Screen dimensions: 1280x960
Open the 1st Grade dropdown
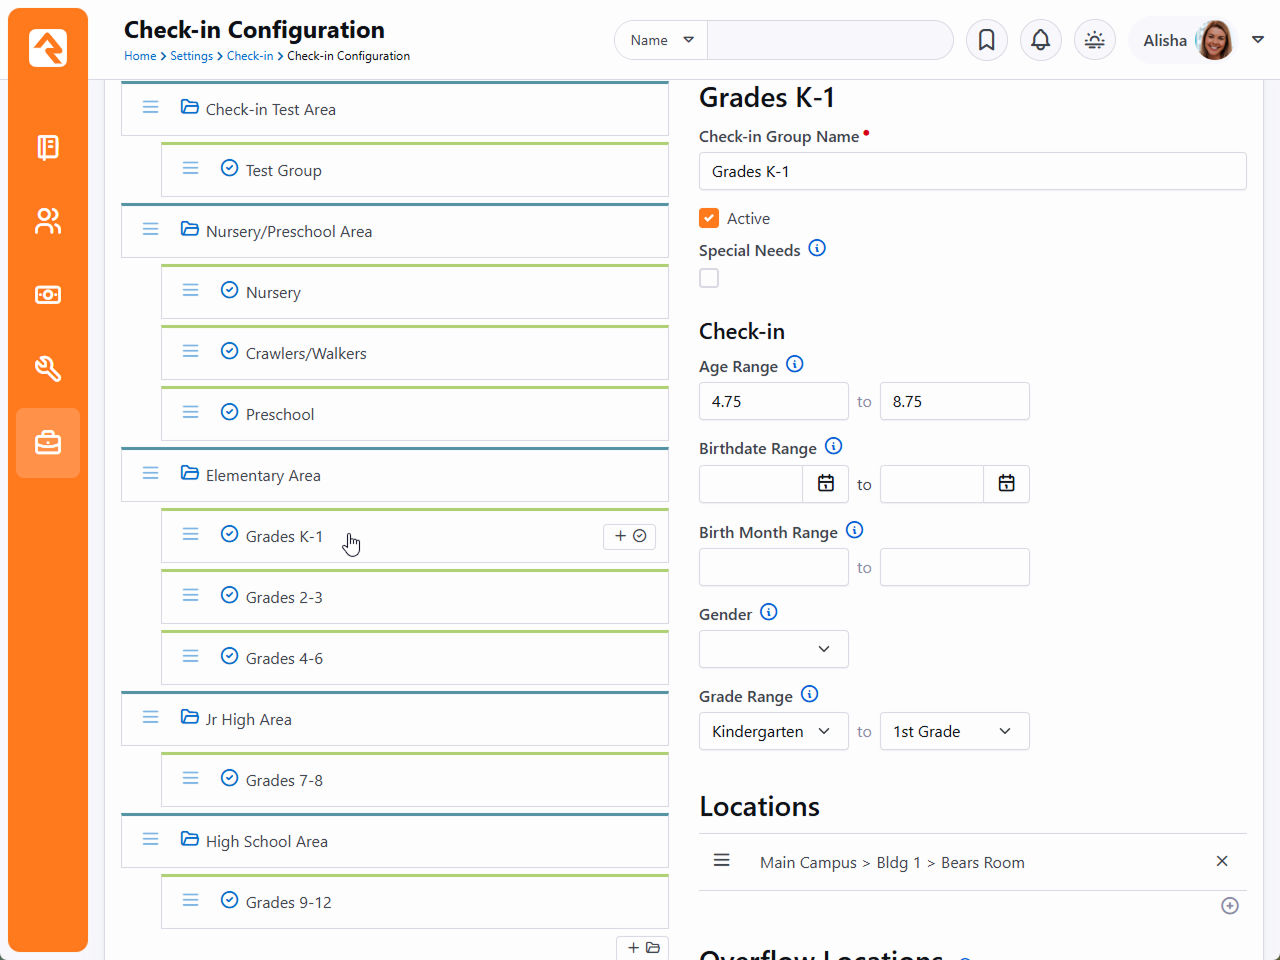point(954,731)
